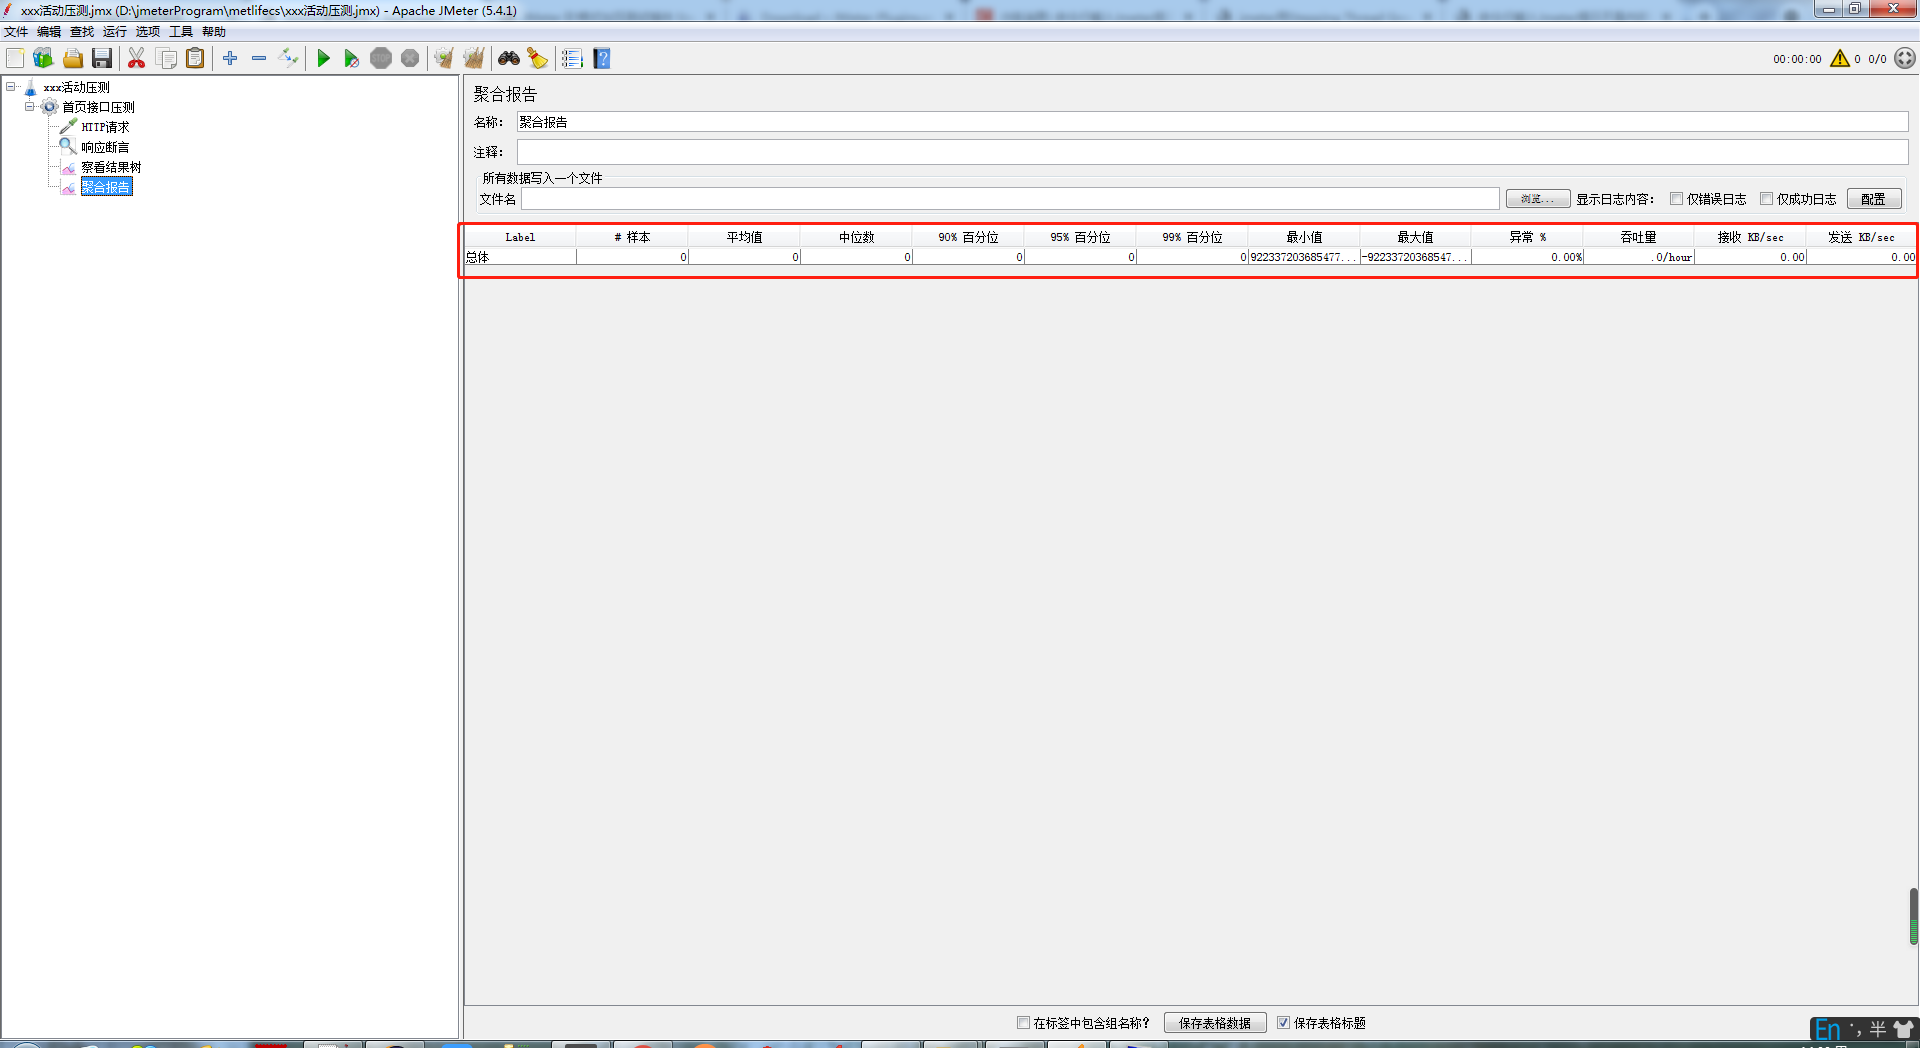Click the Save test plan floppy icon
The image size is (1920, 1048).
(102, 59)
